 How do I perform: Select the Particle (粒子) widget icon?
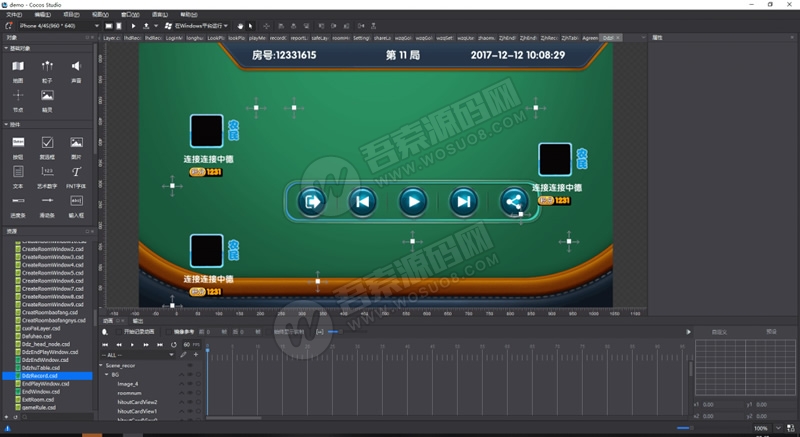pos(47,67)
